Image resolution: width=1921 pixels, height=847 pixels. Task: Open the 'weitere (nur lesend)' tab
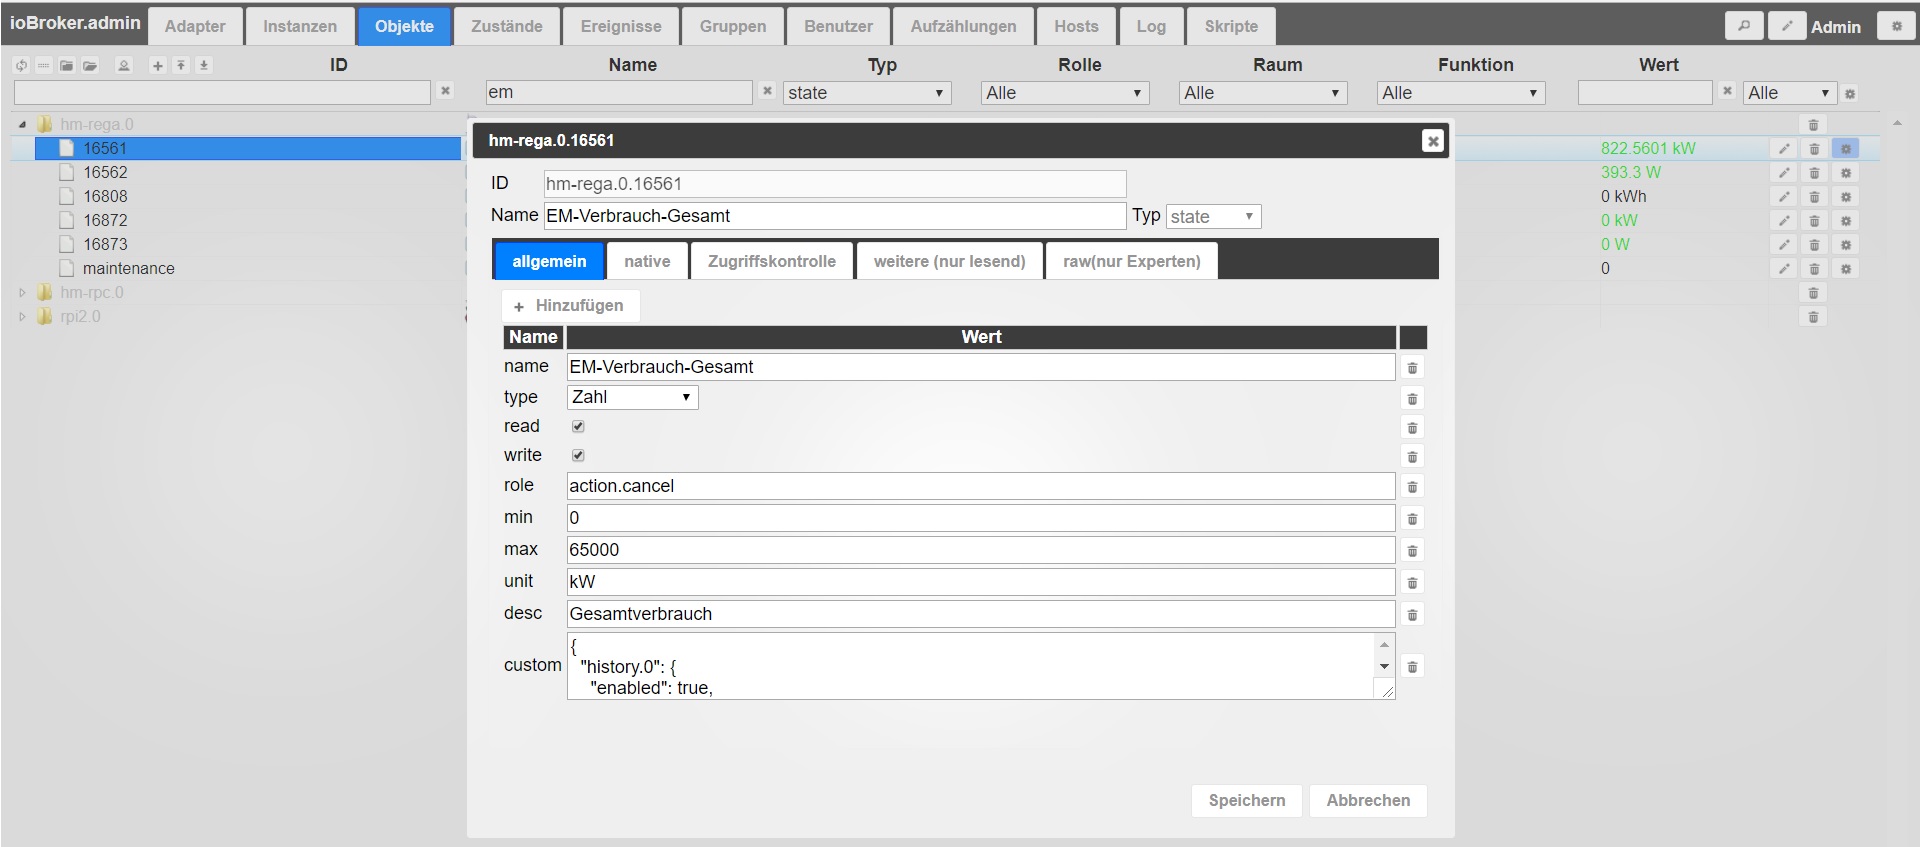click(950, 261)
